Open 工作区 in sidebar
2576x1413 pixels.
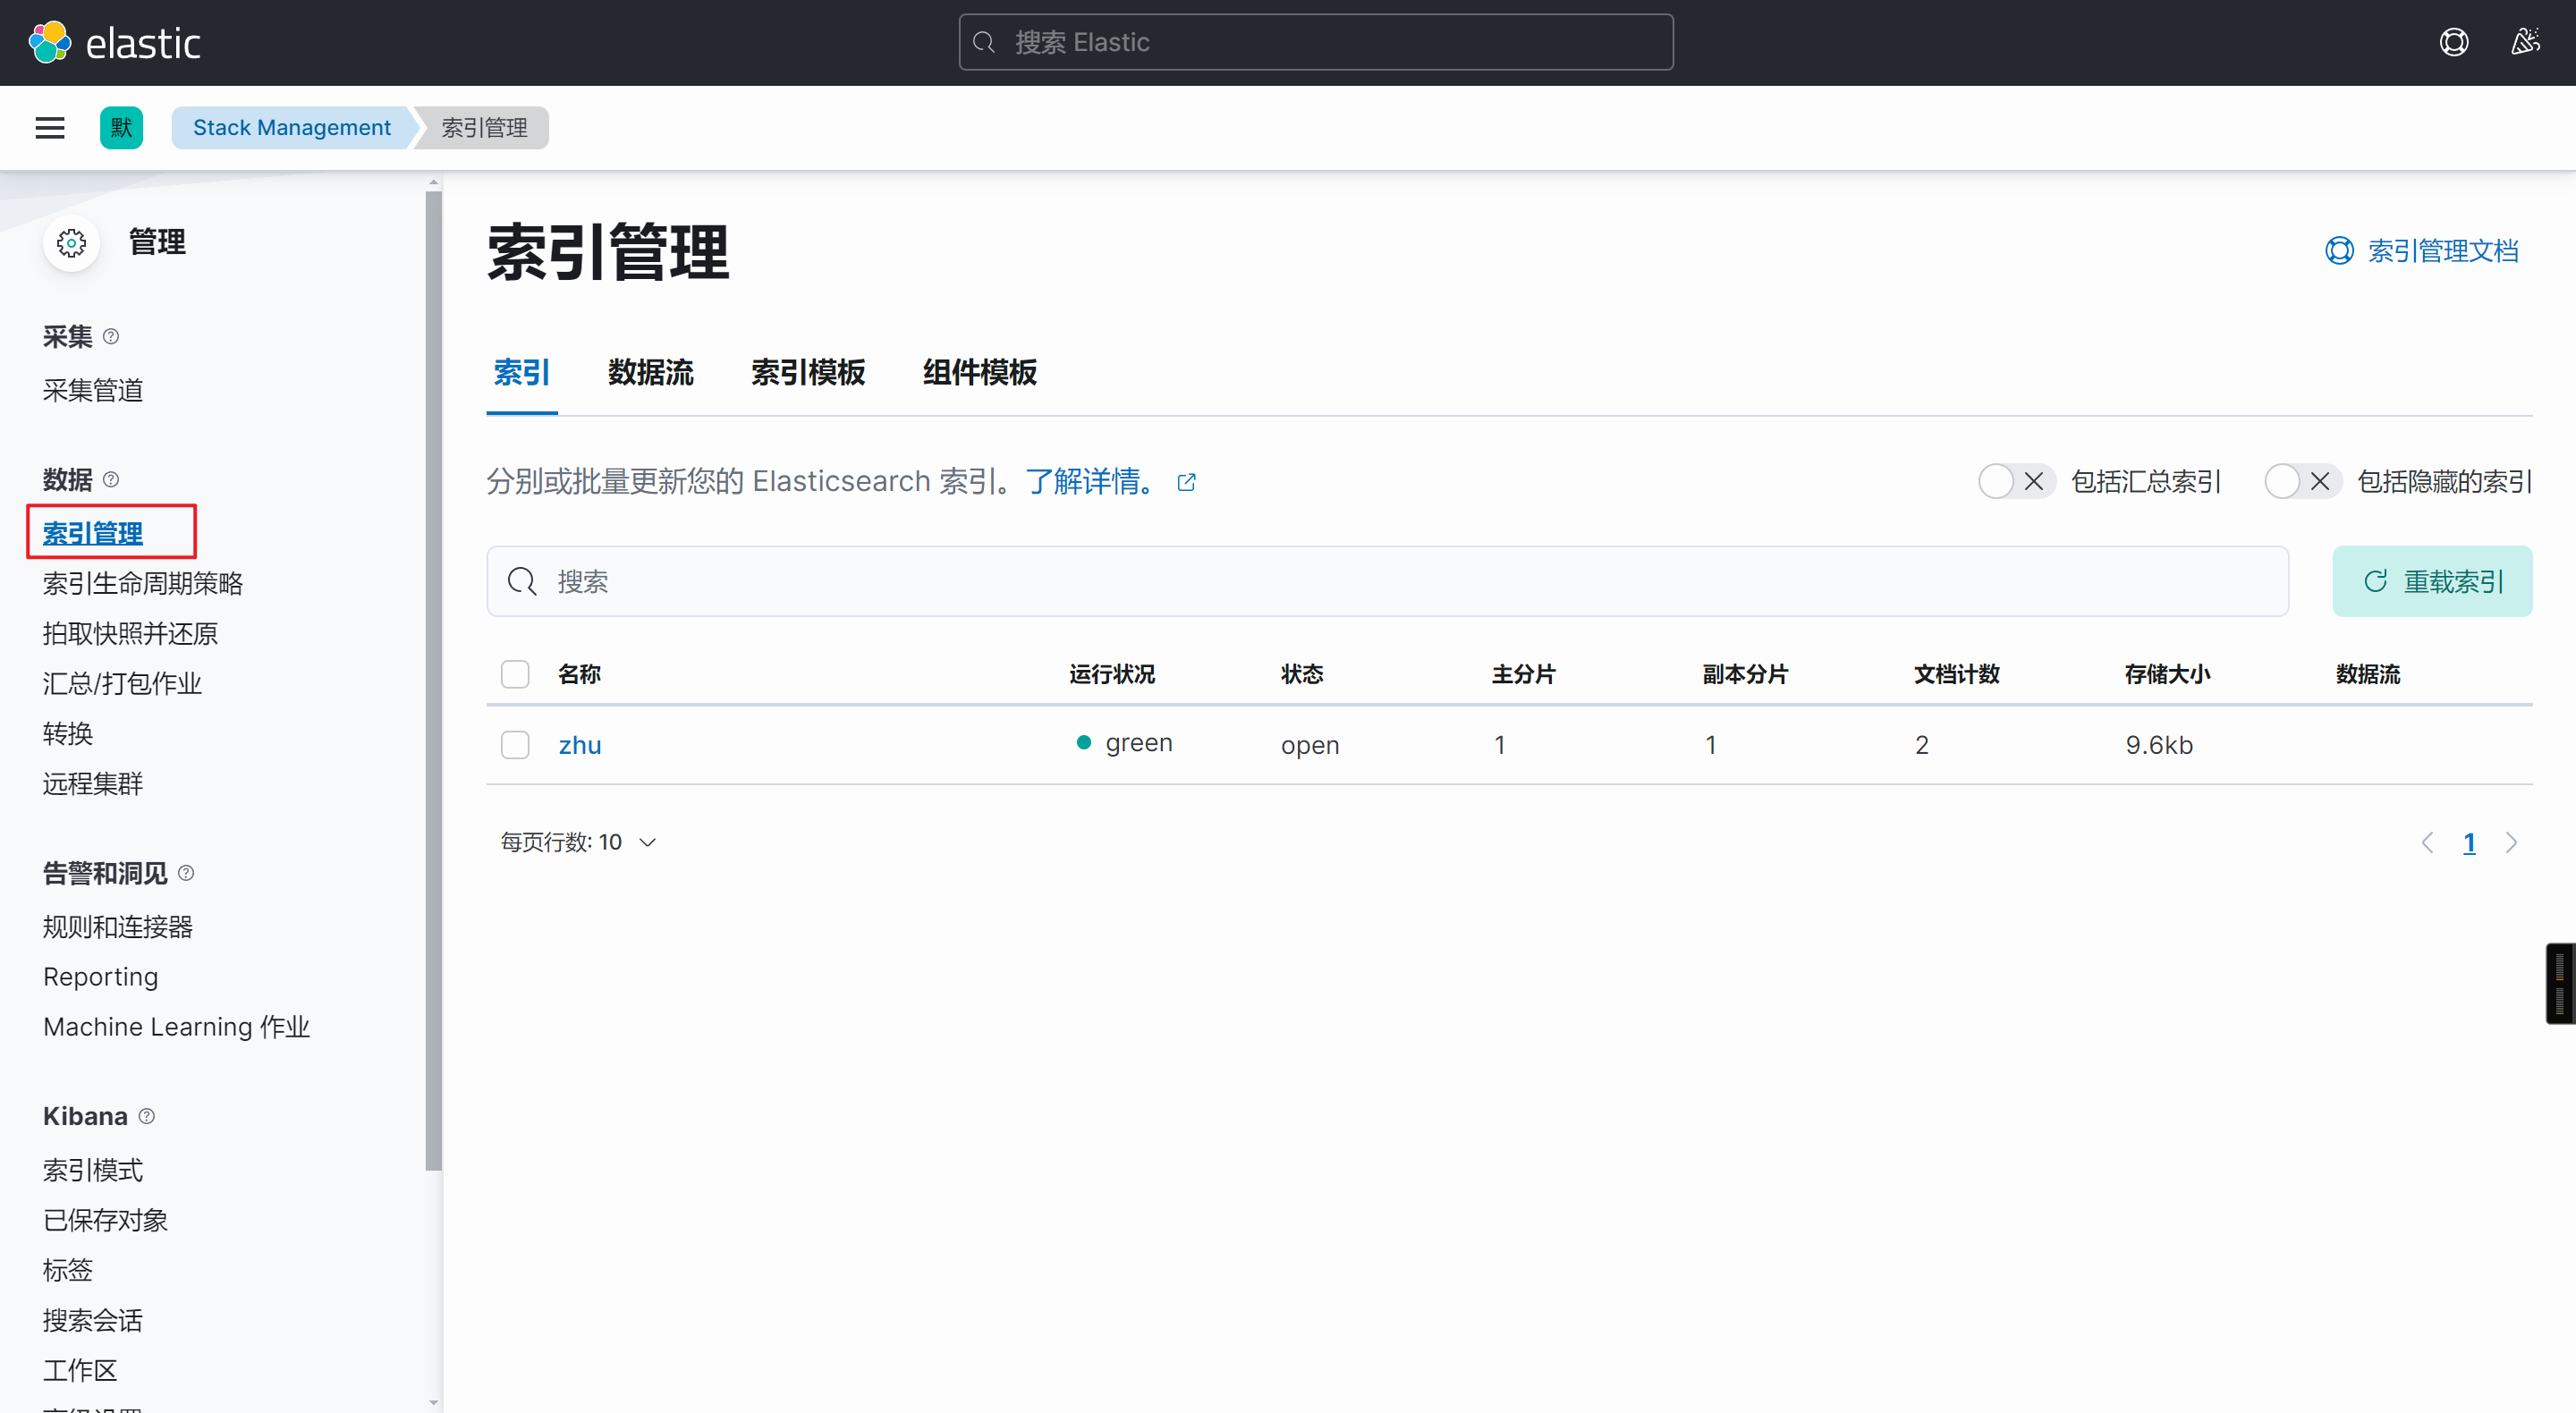pyautogui.click(x=80, y=1369)
